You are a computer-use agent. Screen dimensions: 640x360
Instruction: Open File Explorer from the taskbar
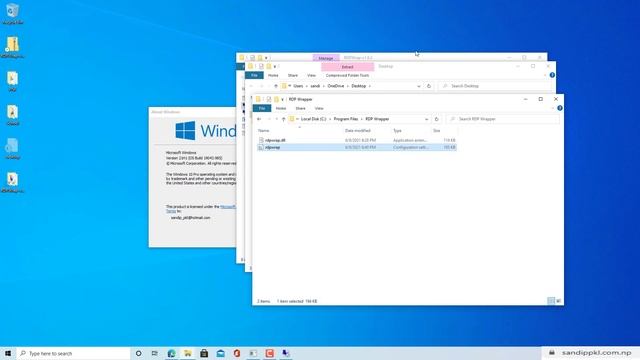(188, 353)
